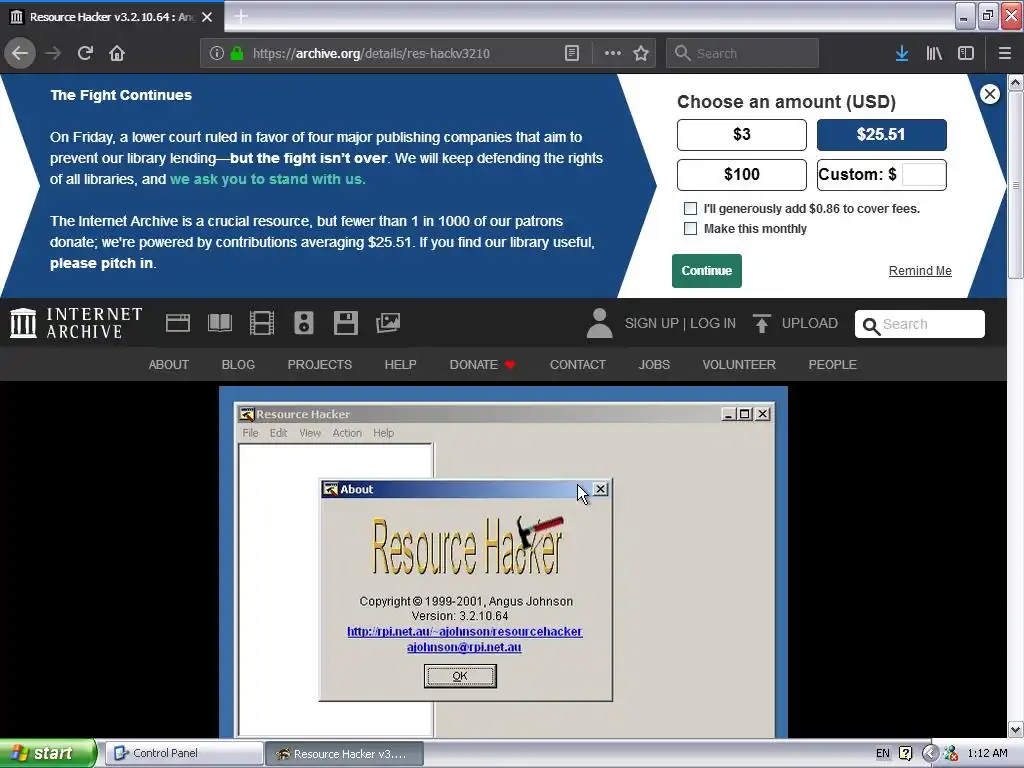Open the browser home page icon

[x=117, y=53]
